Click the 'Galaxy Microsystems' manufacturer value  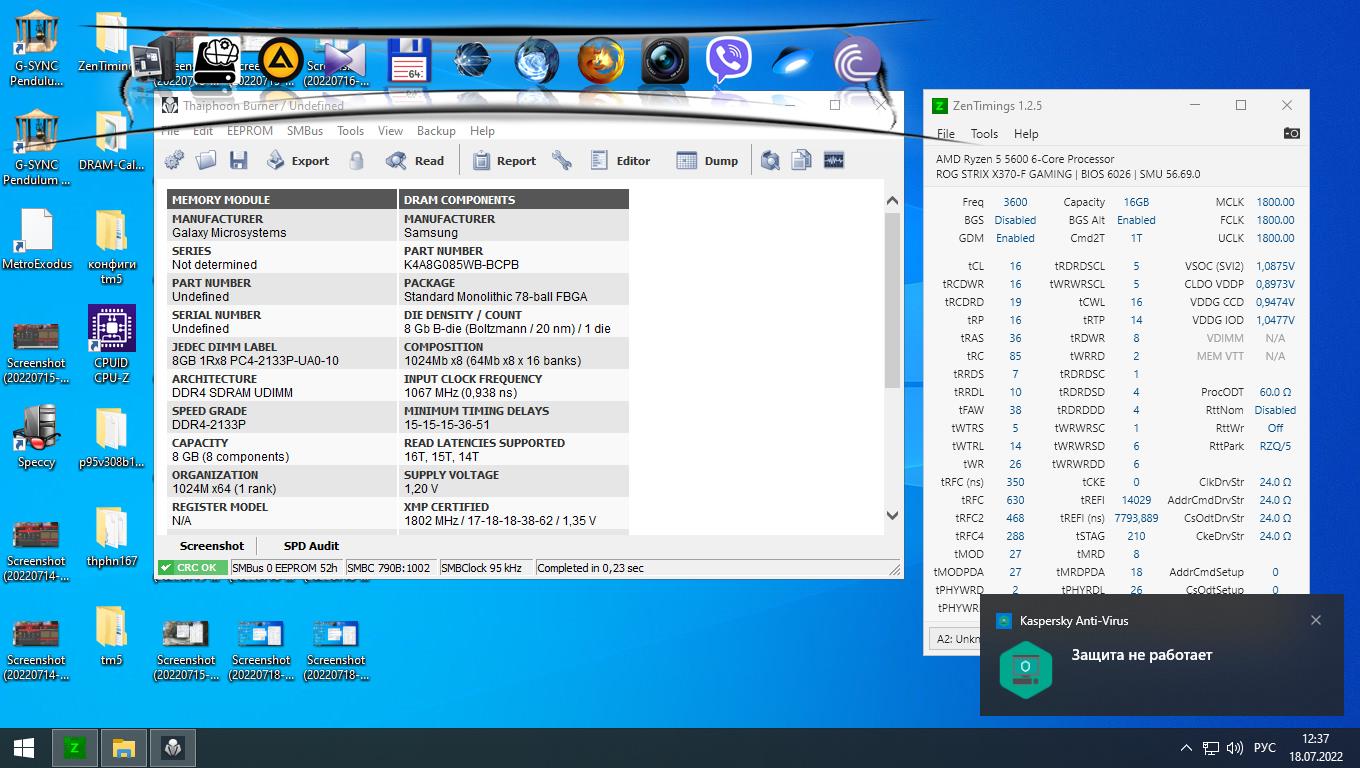tap(229, 233)
